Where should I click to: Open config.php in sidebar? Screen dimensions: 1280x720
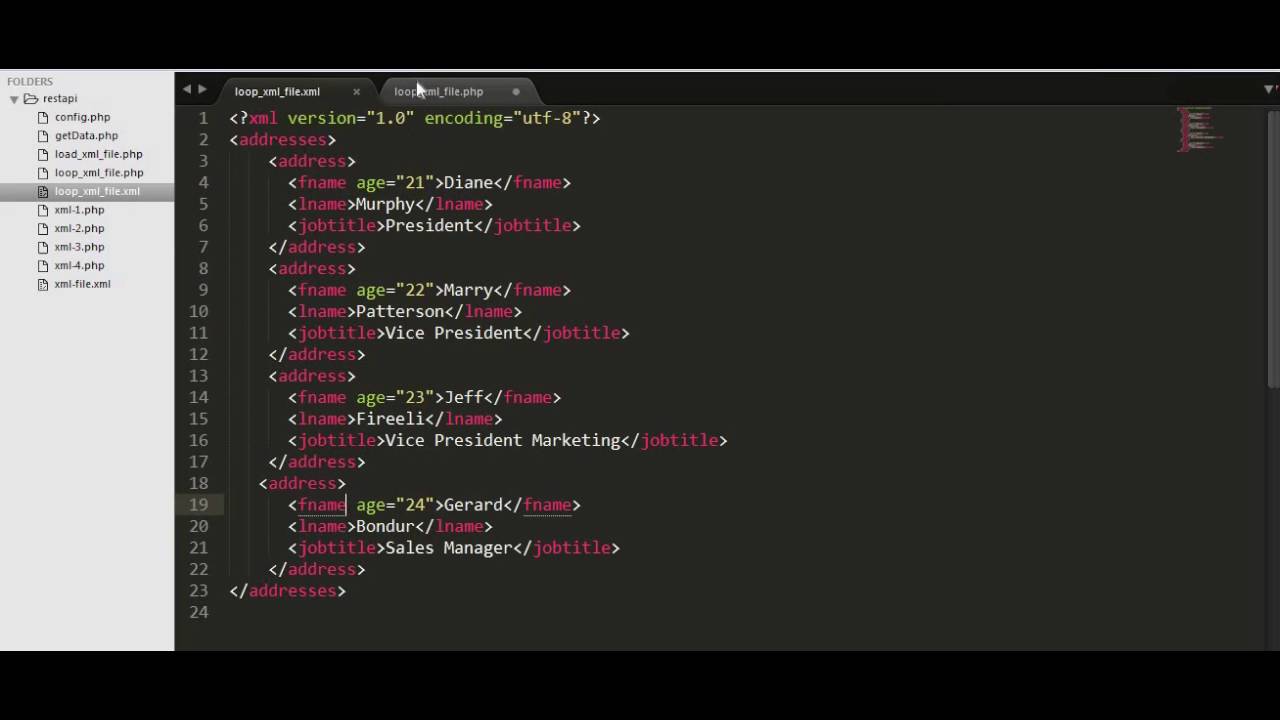[x=82, y=117]
